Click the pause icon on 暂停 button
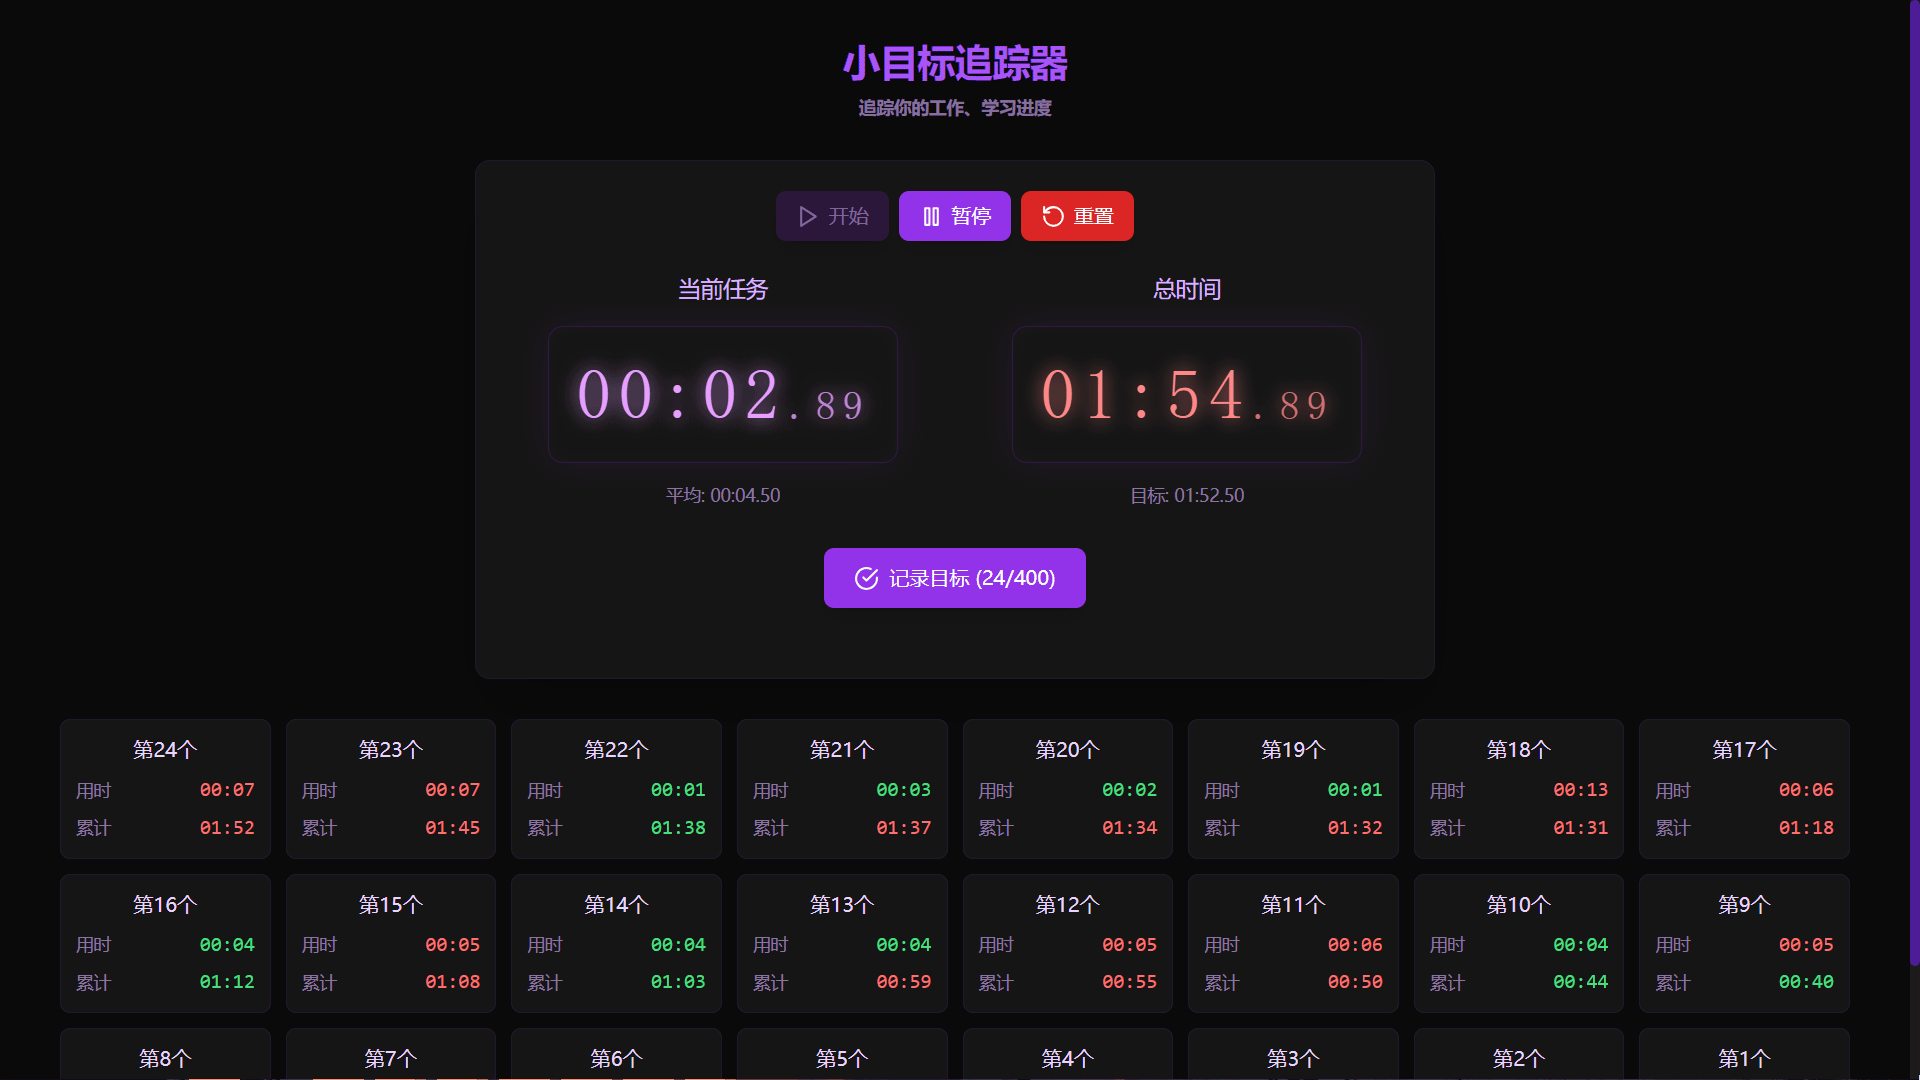Screen dimensions: 1920x1080 click(x=931, y=216)
